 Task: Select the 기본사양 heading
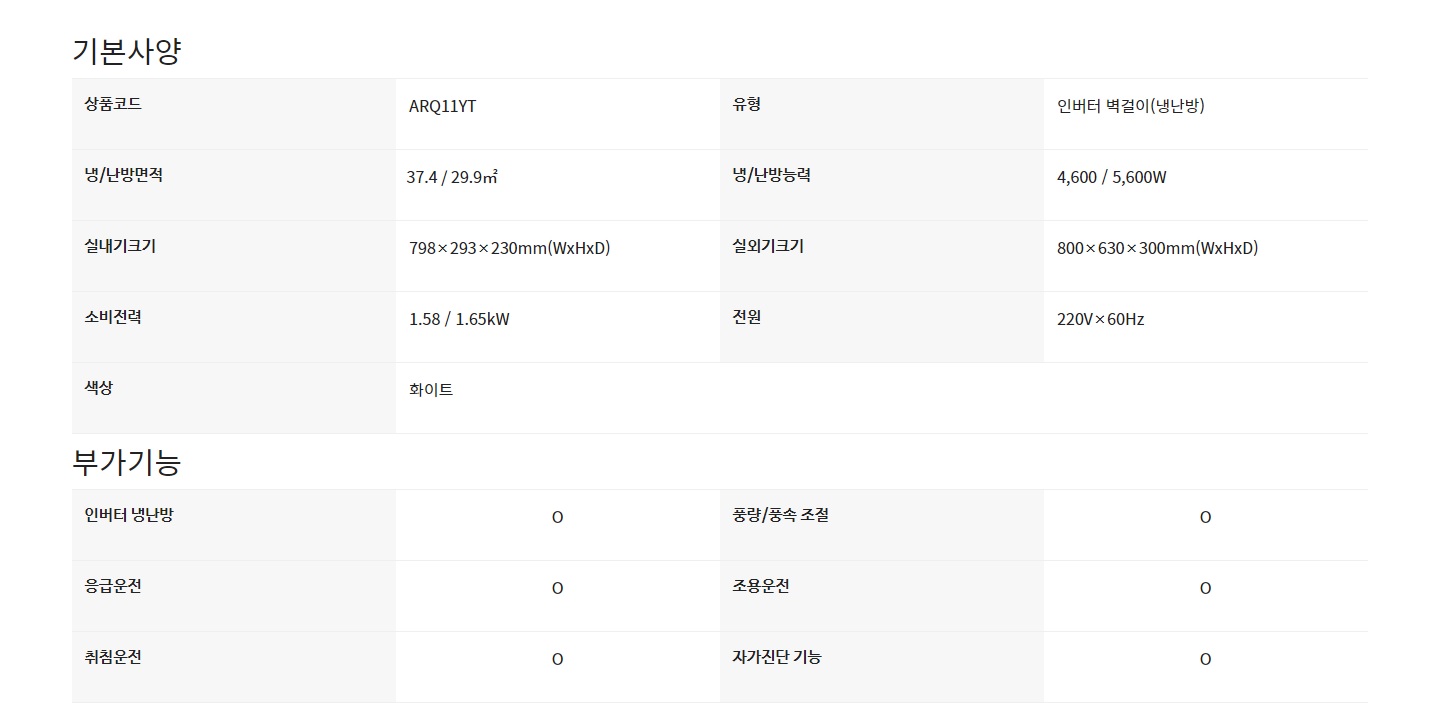127,51
